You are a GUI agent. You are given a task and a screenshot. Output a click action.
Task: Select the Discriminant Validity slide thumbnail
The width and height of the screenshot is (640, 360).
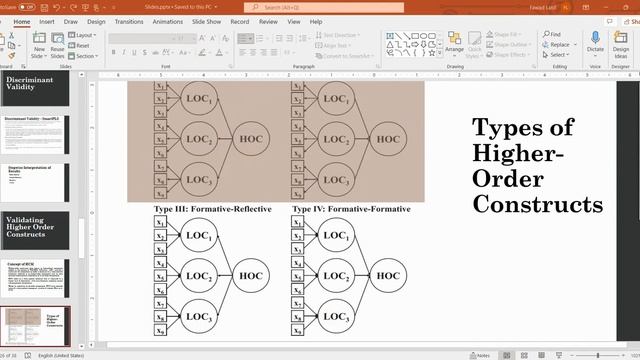(x=35, y=88)
